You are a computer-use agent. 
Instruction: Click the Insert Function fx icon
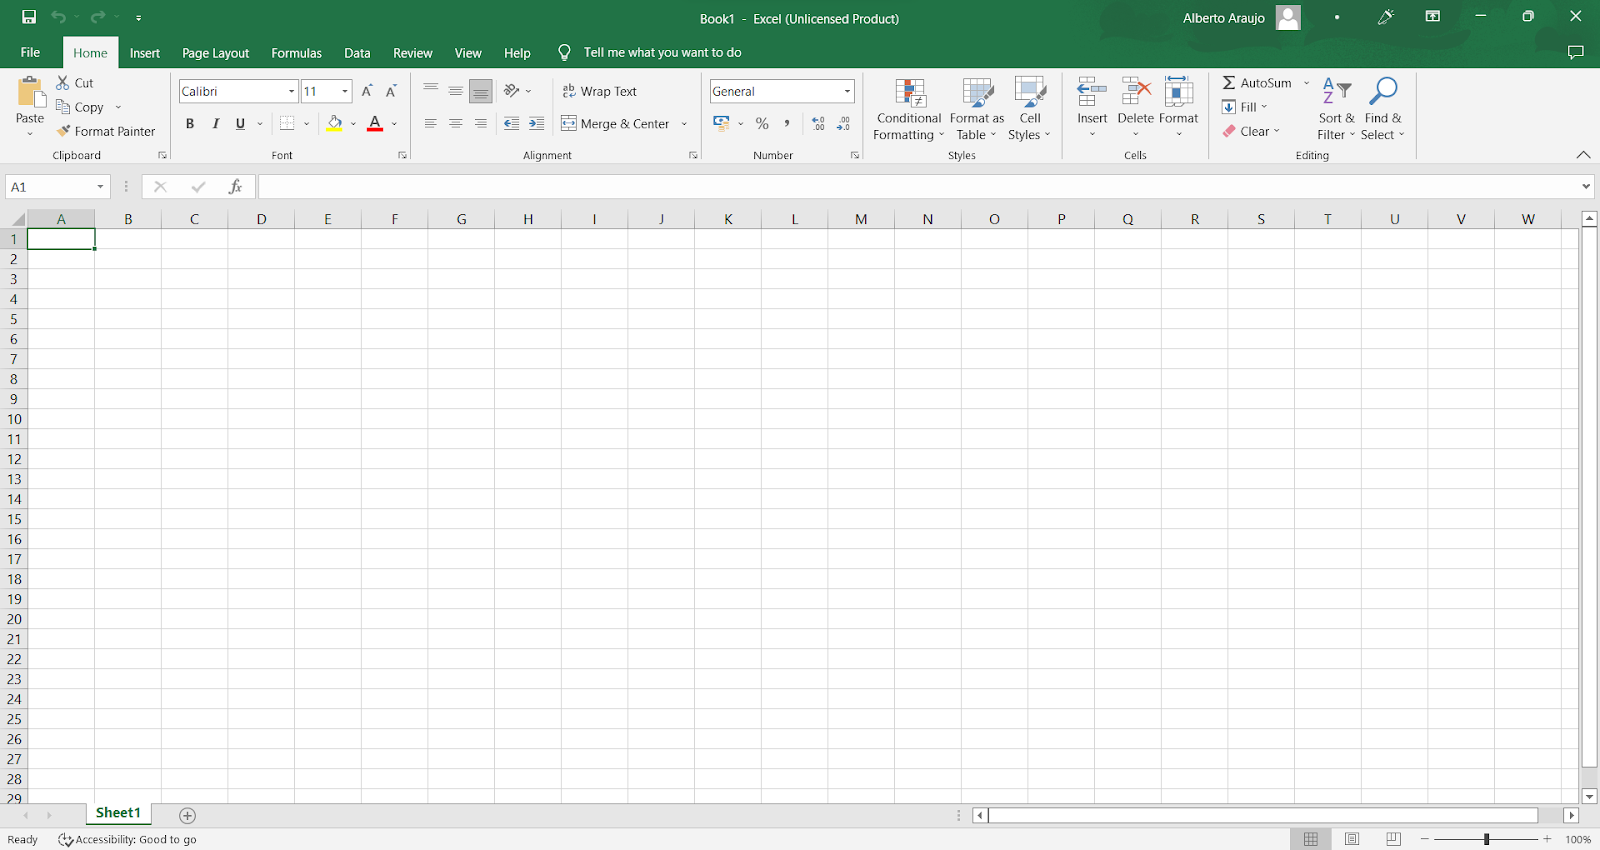[x=236, y=187]
